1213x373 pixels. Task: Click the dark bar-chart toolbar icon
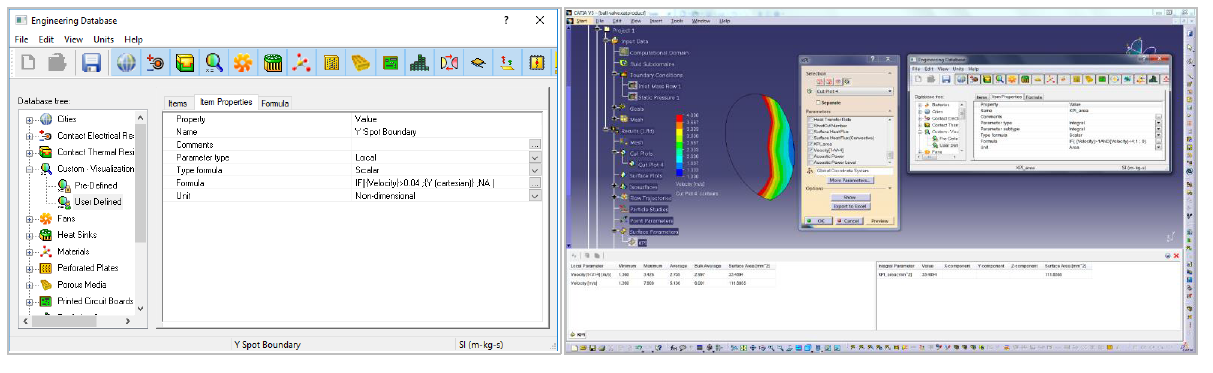(x=420, y=64)
